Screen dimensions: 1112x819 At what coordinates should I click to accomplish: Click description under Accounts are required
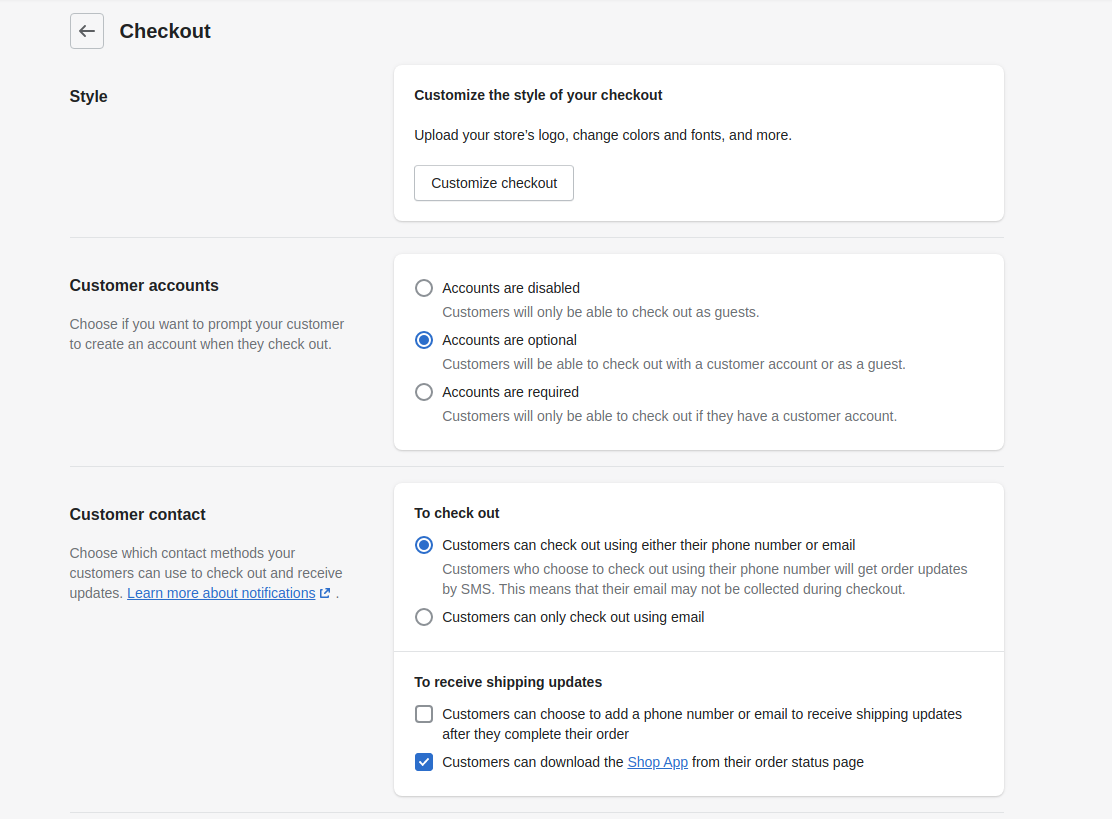coord(669,416)
